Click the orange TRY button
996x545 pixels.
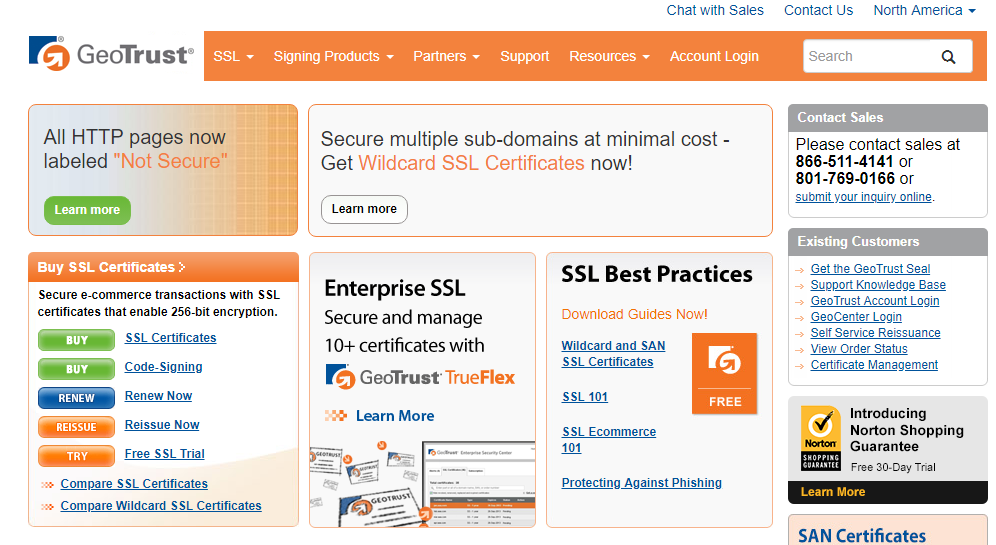[x=76, y=456]
